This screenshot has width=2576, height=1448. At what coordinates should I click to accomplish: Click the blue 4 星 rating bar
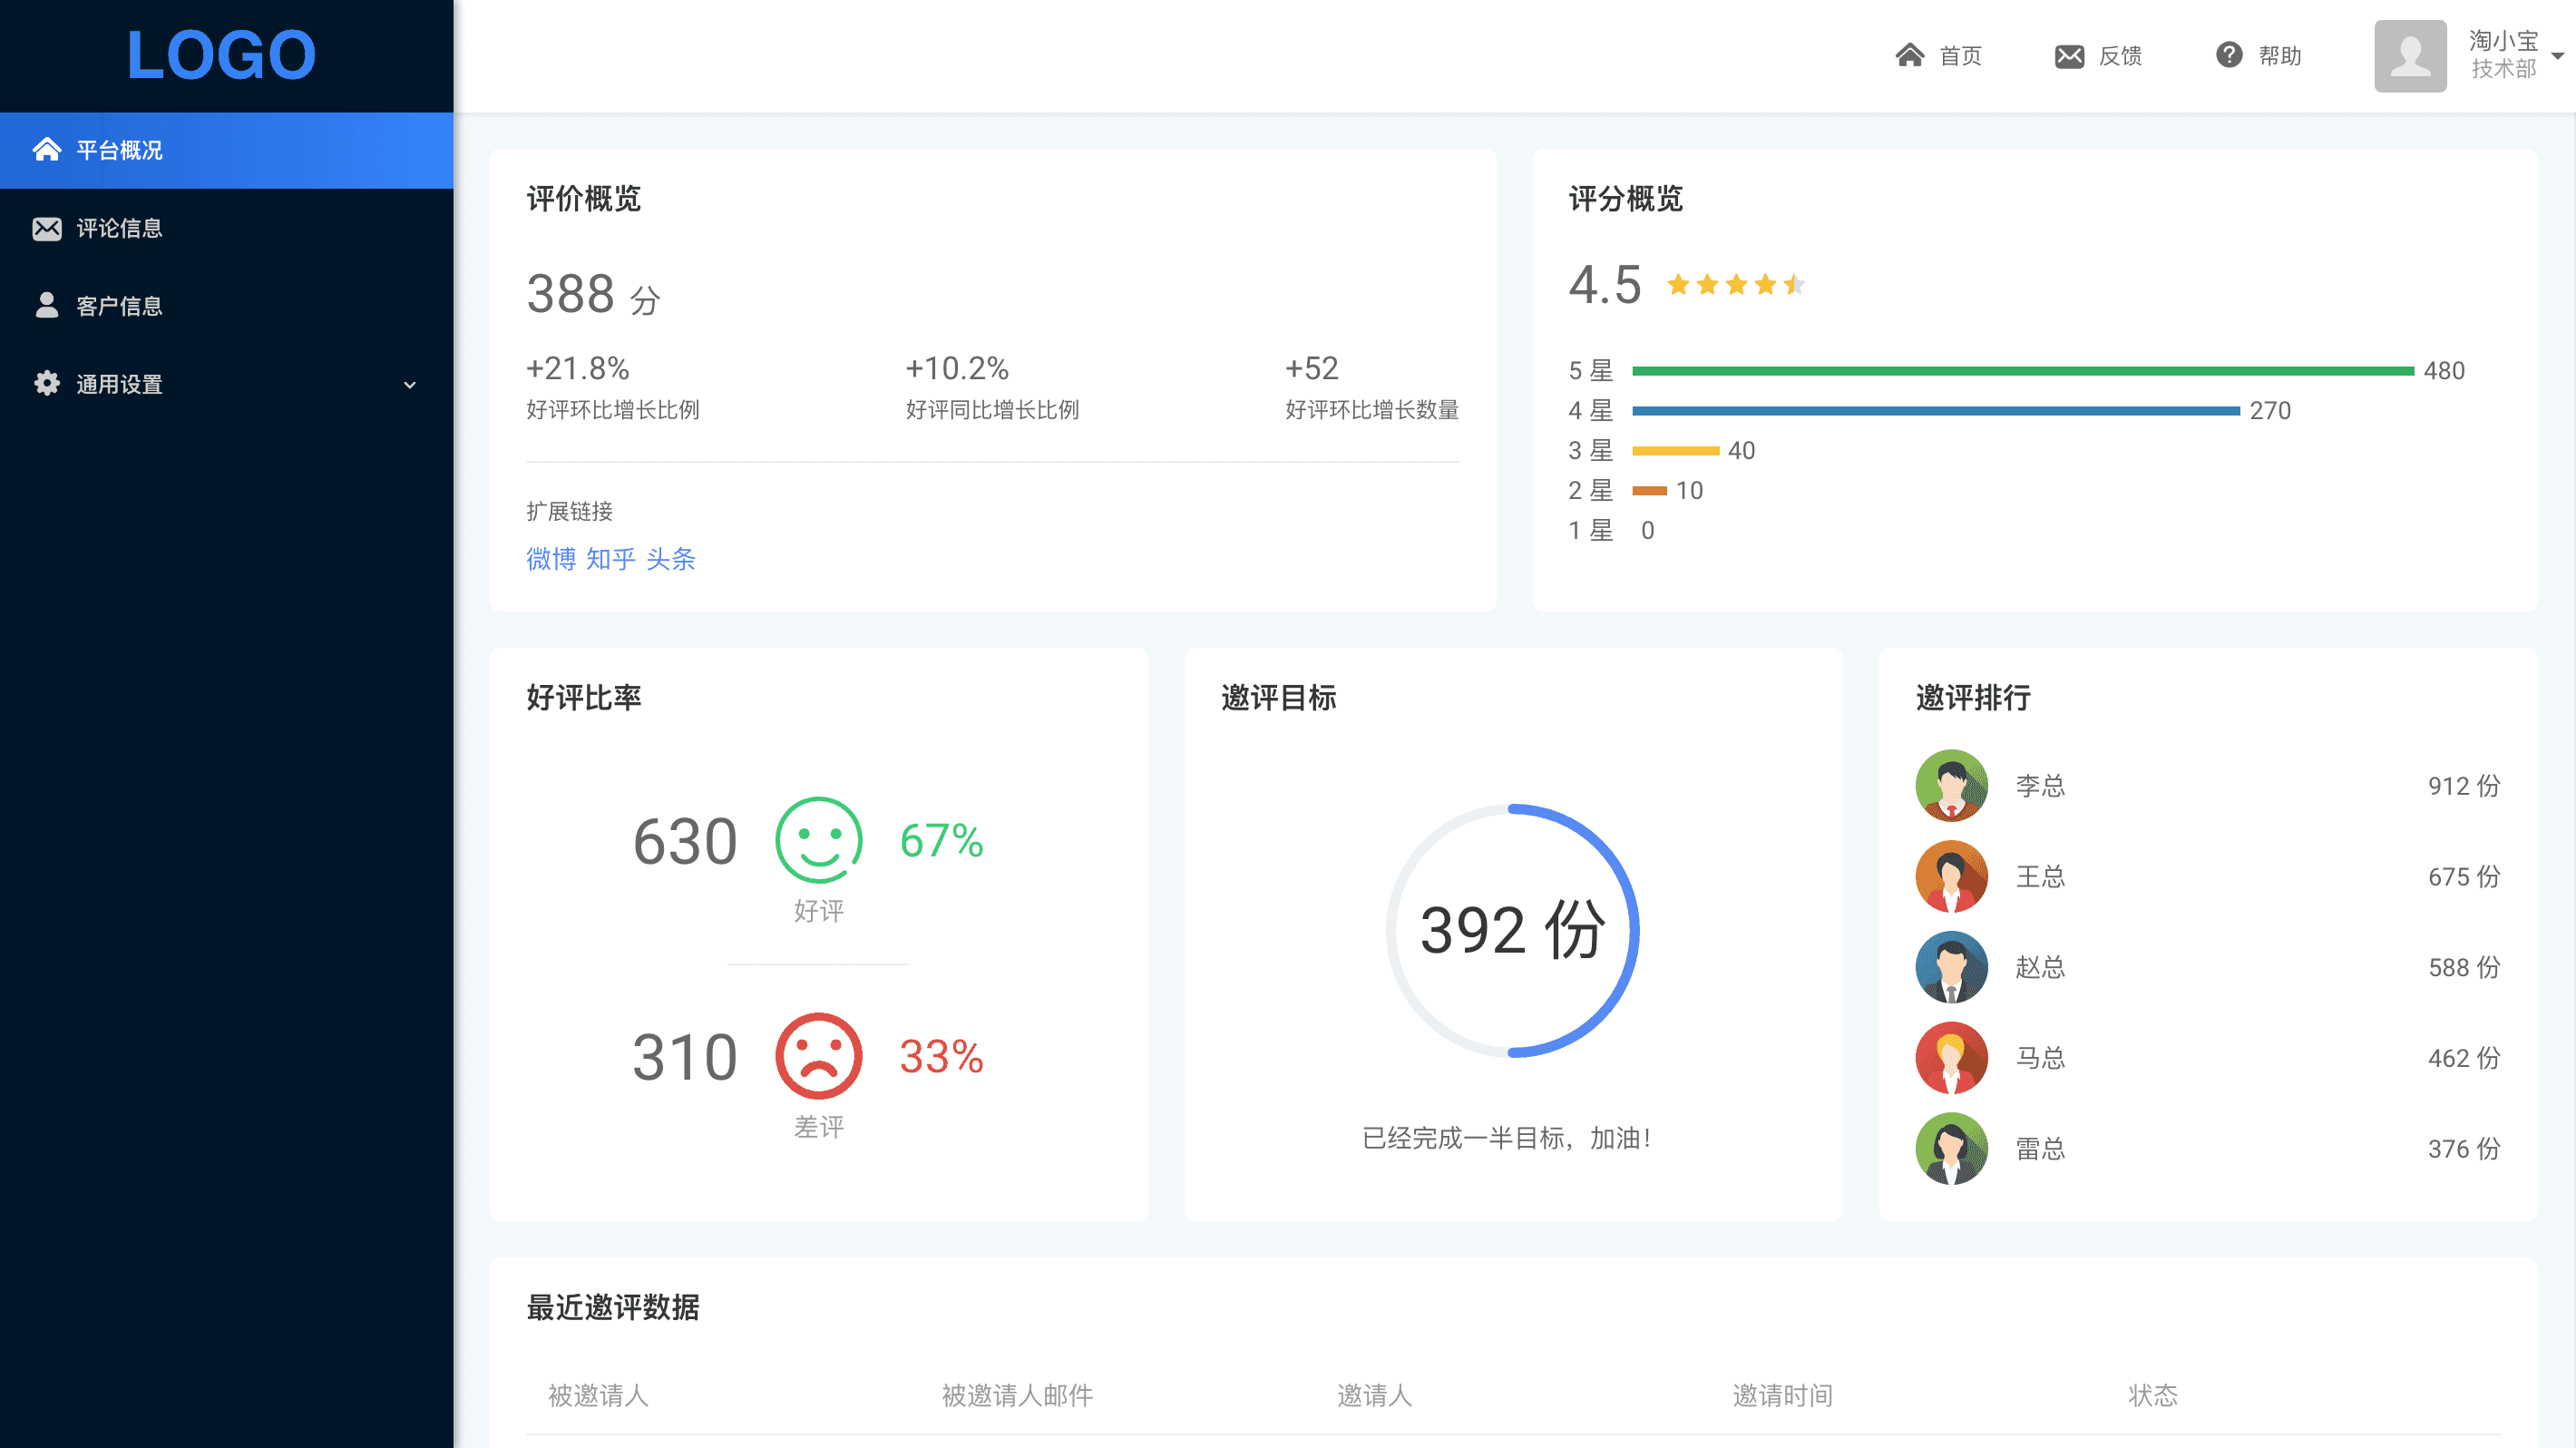pos(1936,411)
